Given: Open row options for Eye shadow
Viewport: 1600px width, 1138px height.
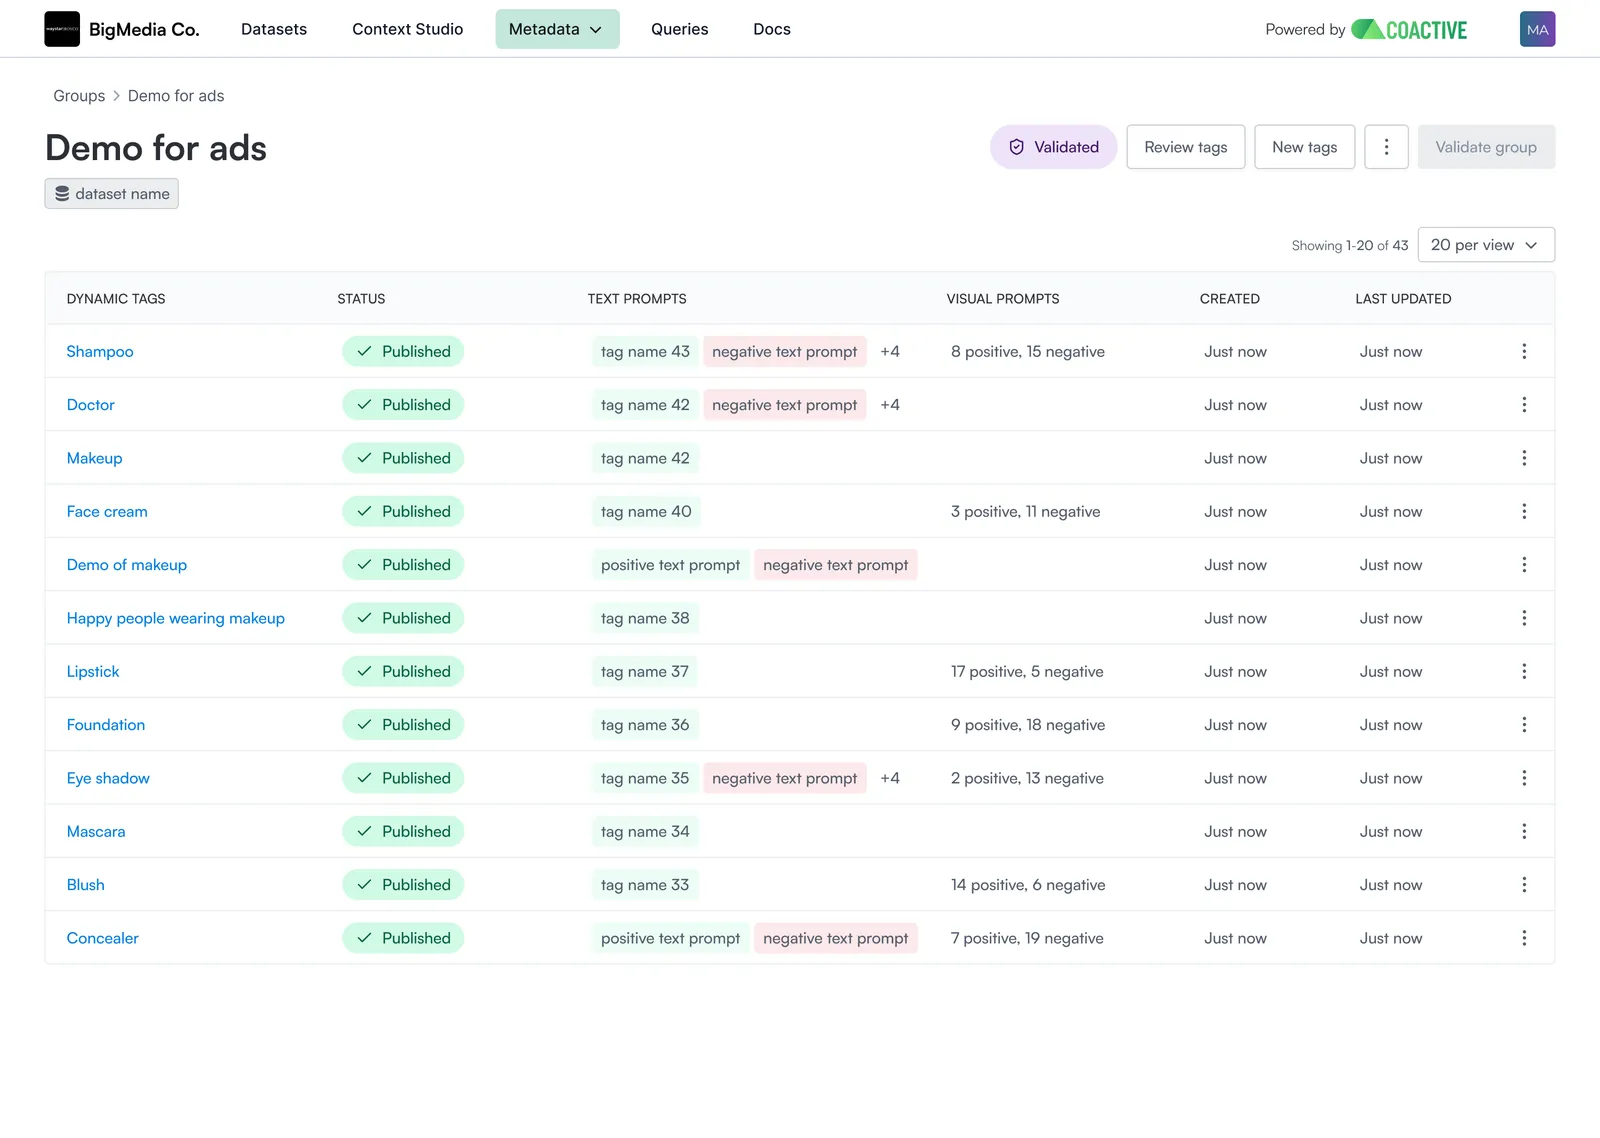Looking at the screenshot, I should pos(1524,778).
